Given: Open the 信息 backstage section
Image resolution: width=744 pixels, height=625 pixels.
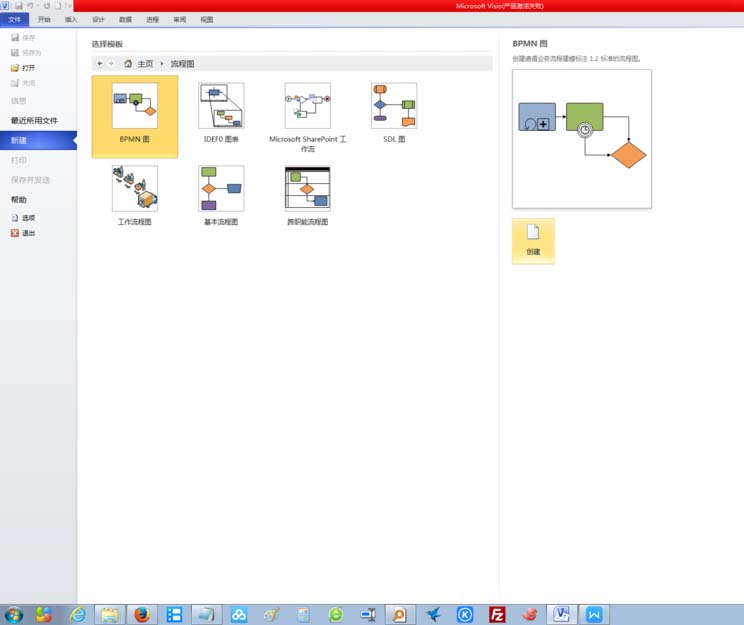Looking at the screenshot, I should tap(19, 101).
